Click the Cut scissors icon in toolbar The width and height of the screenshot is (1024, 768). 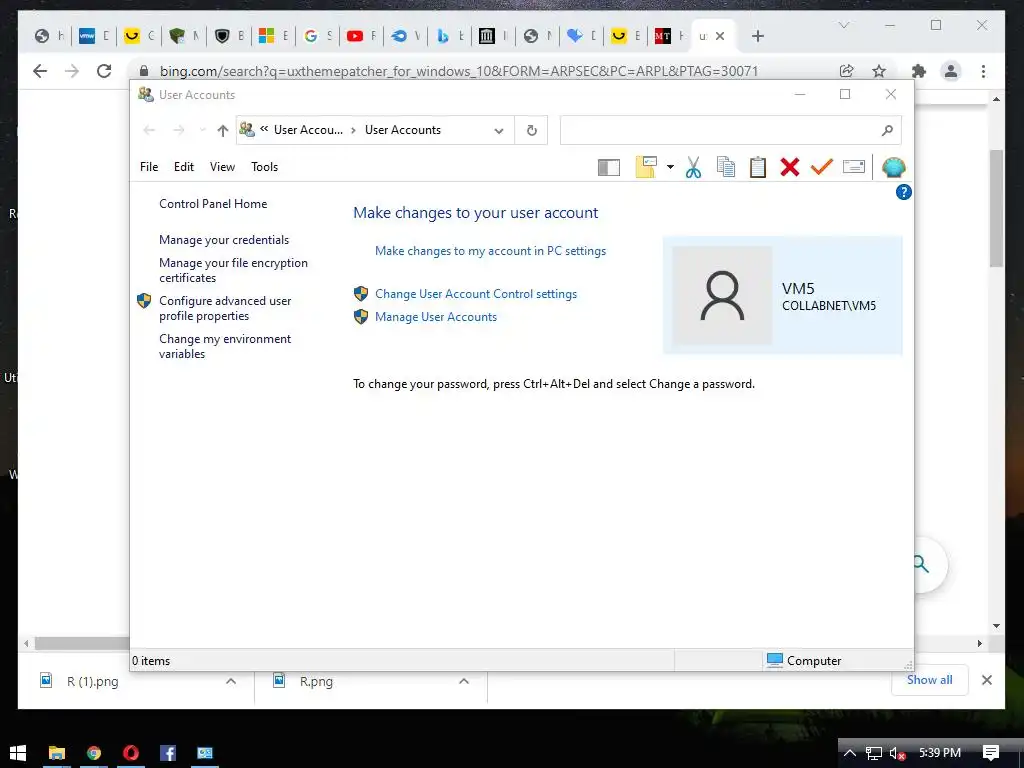click(693, 167)
